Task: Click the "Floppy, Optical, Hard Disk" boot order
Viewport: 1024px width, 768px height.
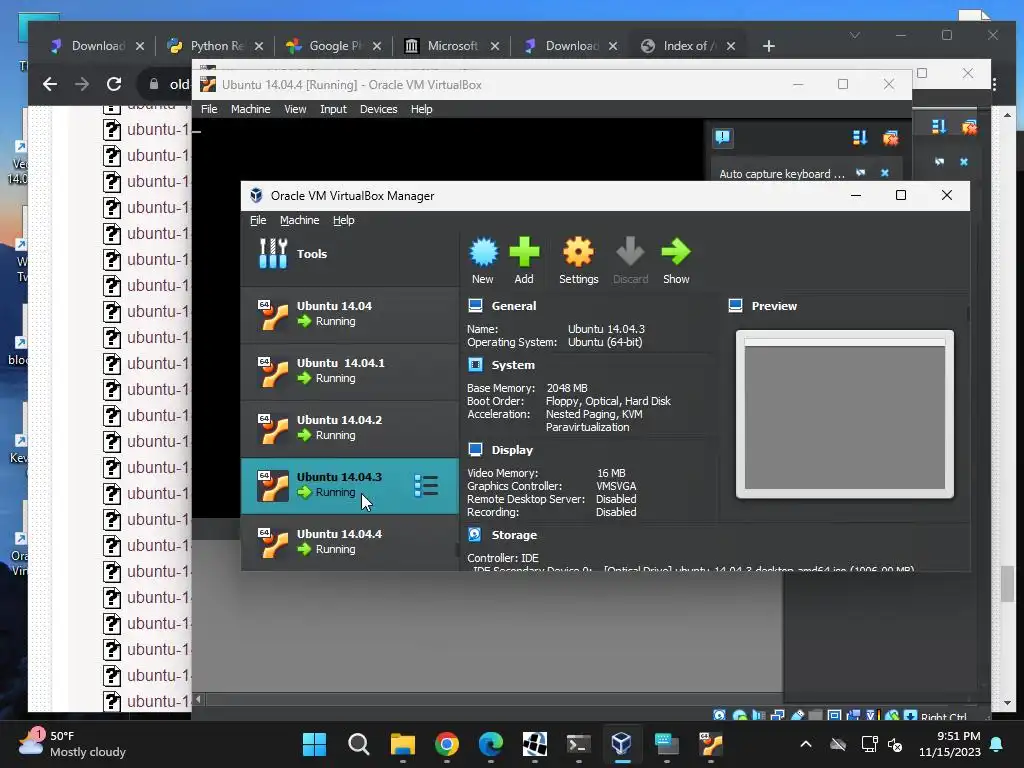Action: (x=608, y=401)
